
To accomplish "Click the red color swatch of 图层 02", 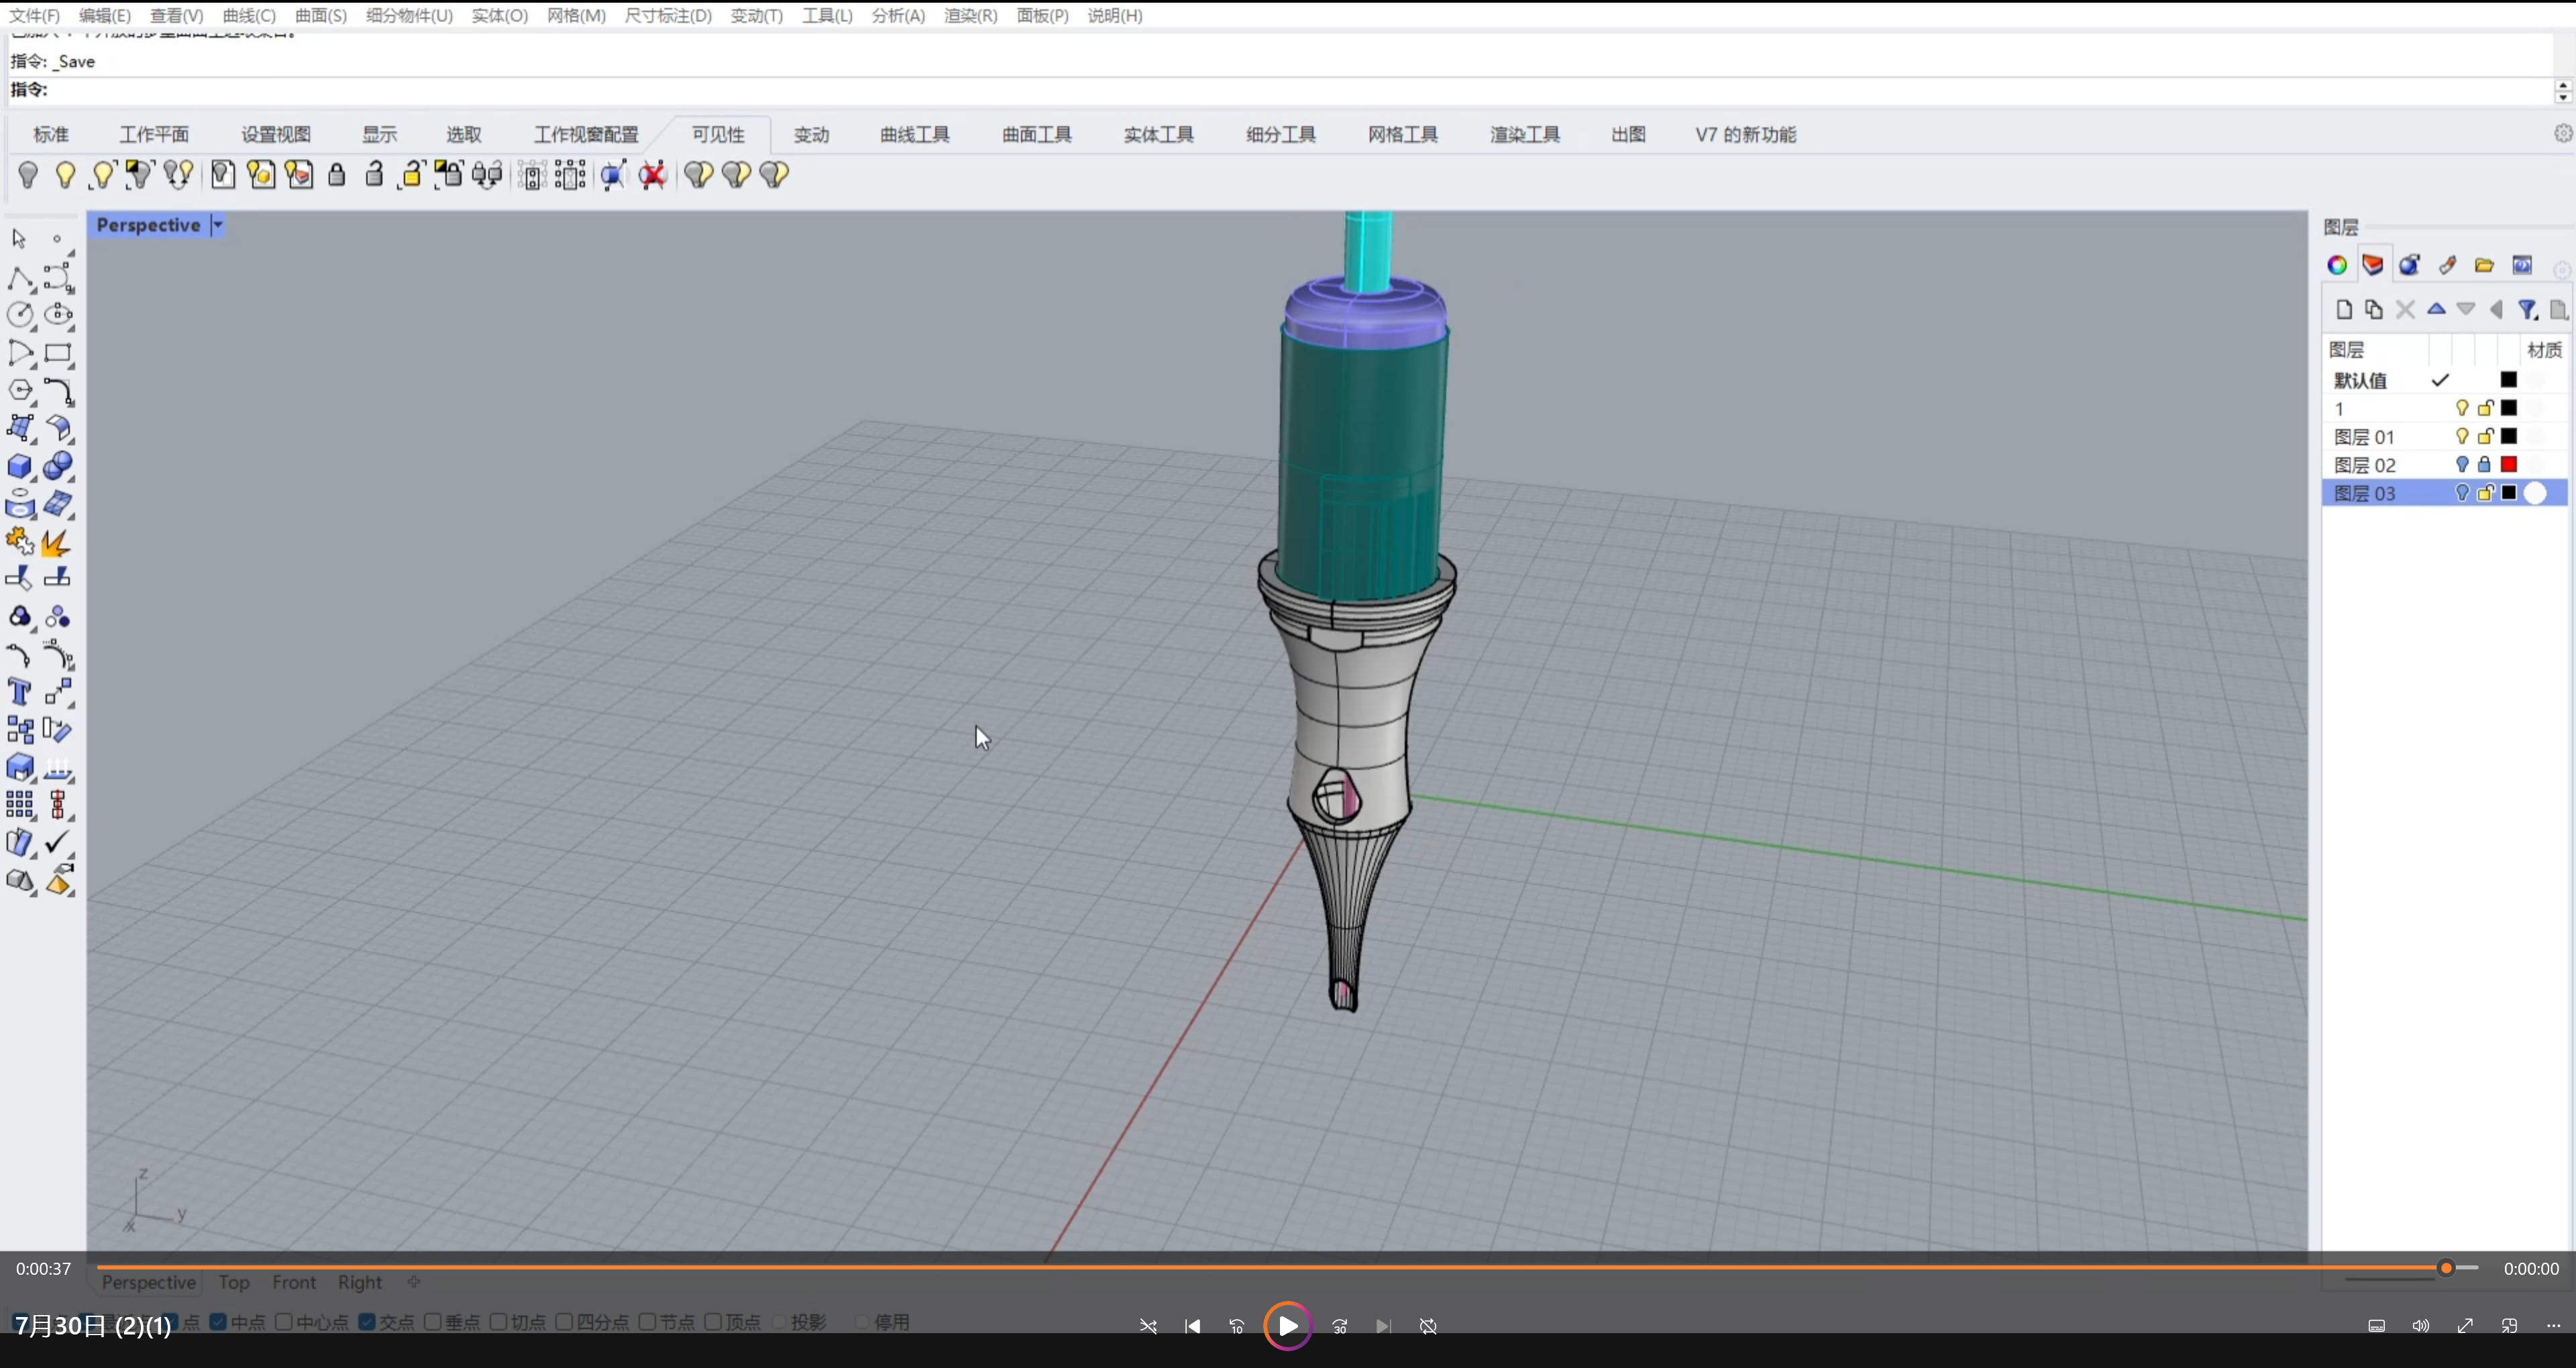I will [x=2509, y=464].
